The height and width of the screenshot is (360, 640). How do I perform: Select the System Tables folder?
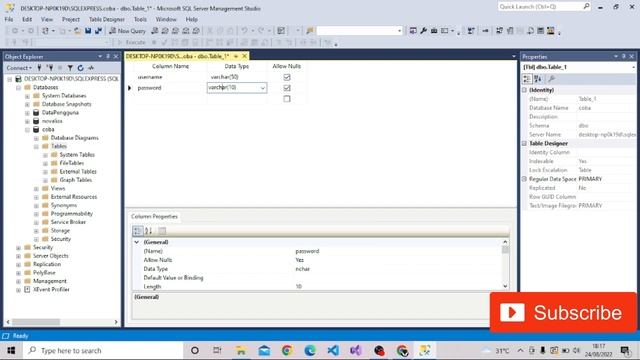(77, 155)
